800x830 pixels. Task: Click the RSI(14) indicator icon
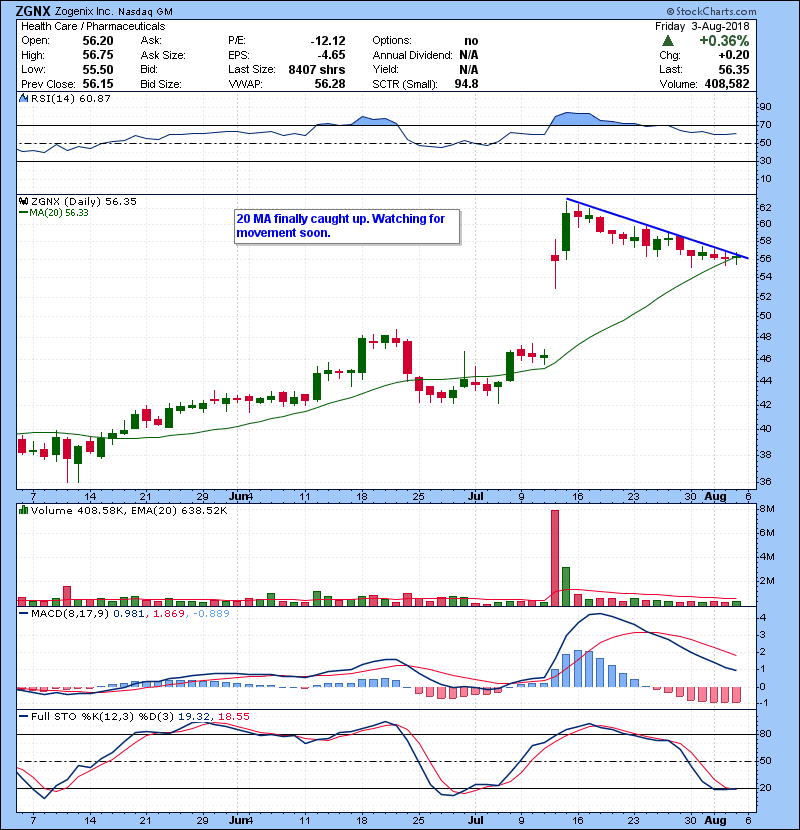click(x=23, y=98)
